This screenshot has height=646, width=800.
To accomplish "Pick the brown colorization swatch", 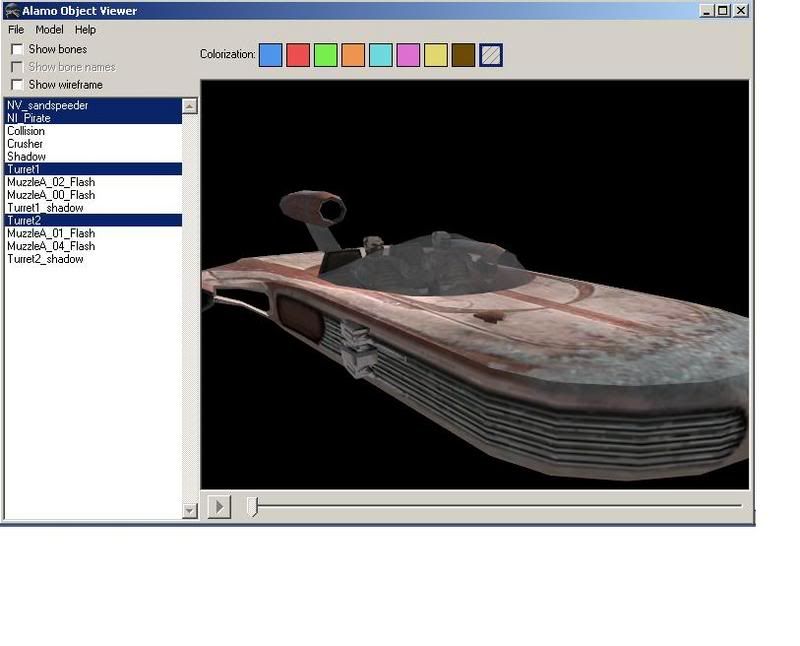I will 463,55.
